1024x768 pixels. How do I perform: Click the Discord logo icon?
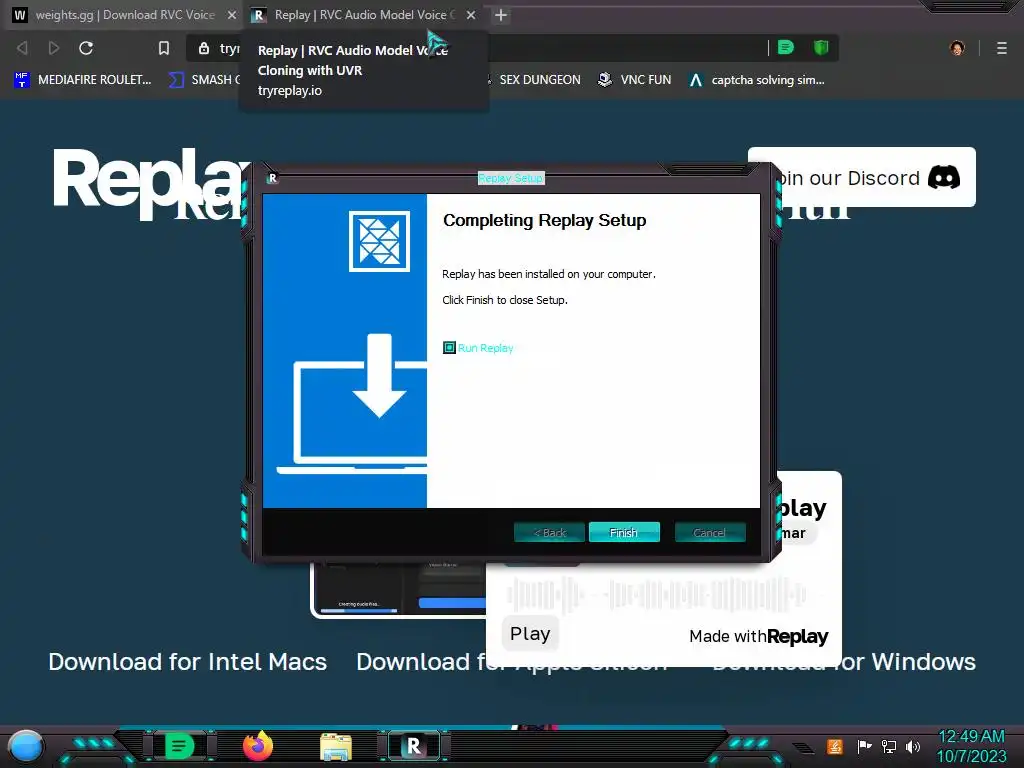coord(944,177)
